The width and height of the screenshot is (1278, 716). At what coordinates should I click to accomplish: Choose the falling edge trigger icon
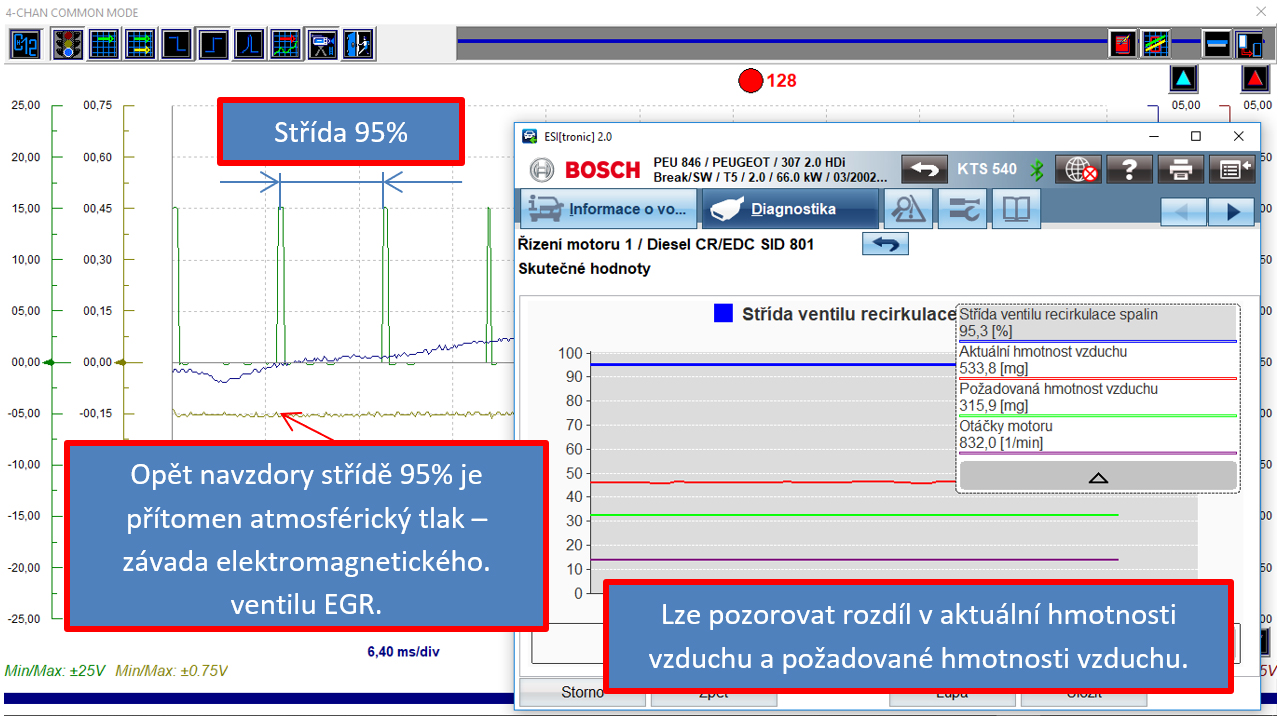[x=177, y=44]
